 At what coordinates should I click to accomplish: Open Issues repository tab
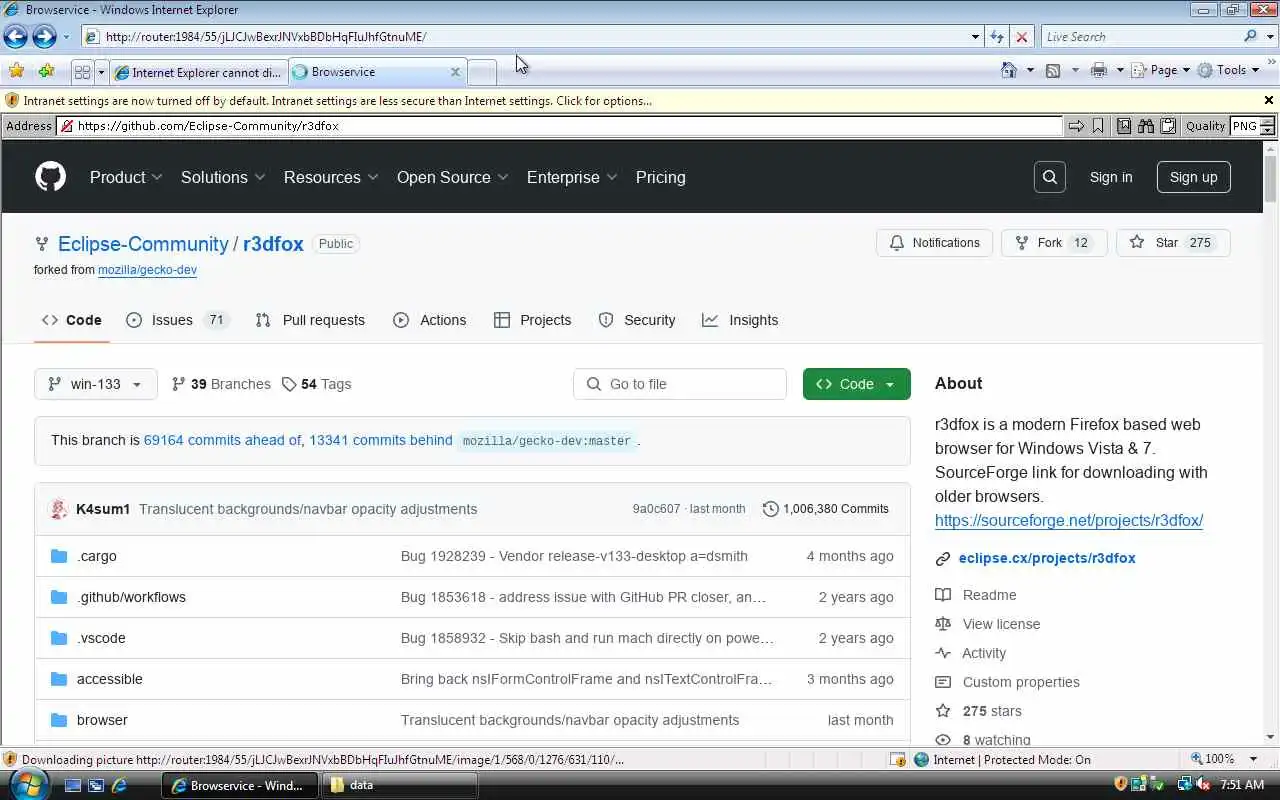178,320
